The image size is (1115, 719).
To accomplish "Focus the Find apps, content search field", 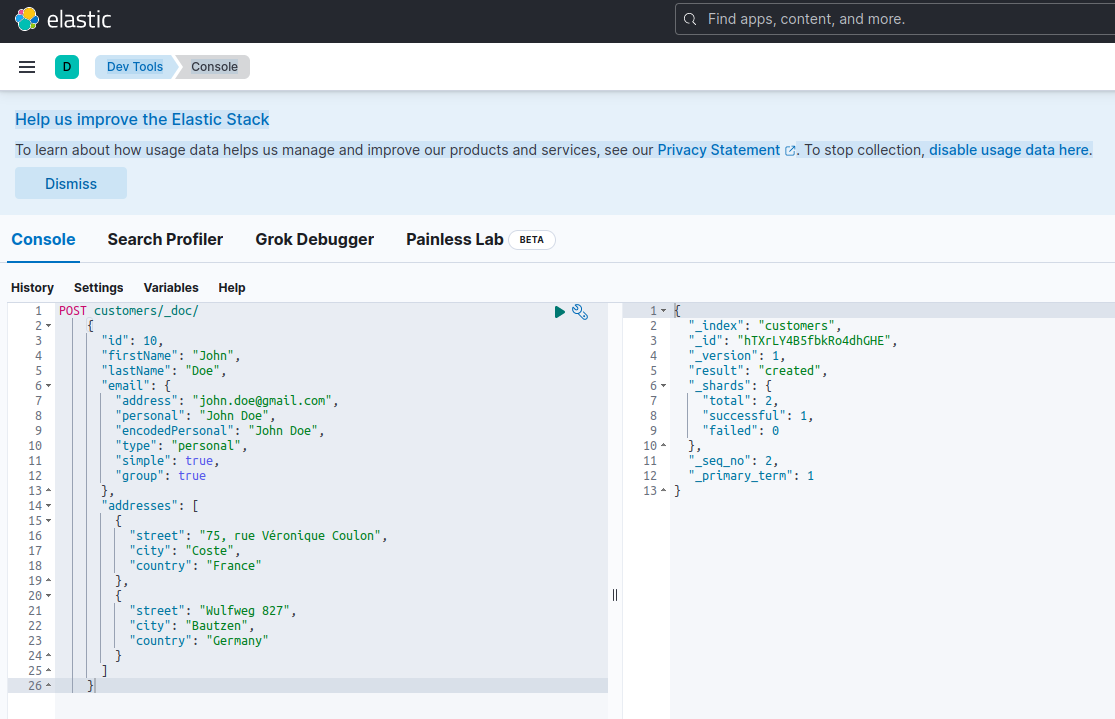I will pyautogui.click(x=895, y=19).
